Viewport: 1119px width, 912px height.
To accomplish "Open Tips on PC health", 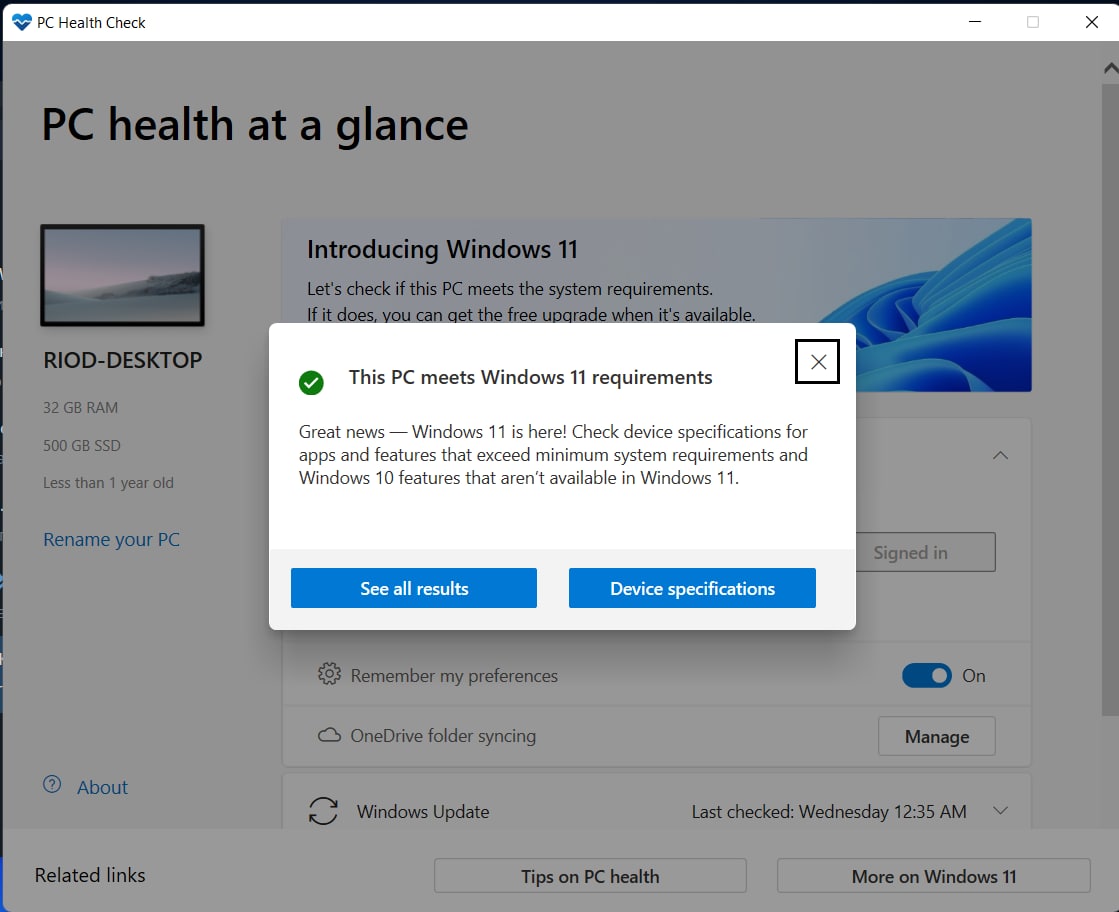I will point(590,876).
